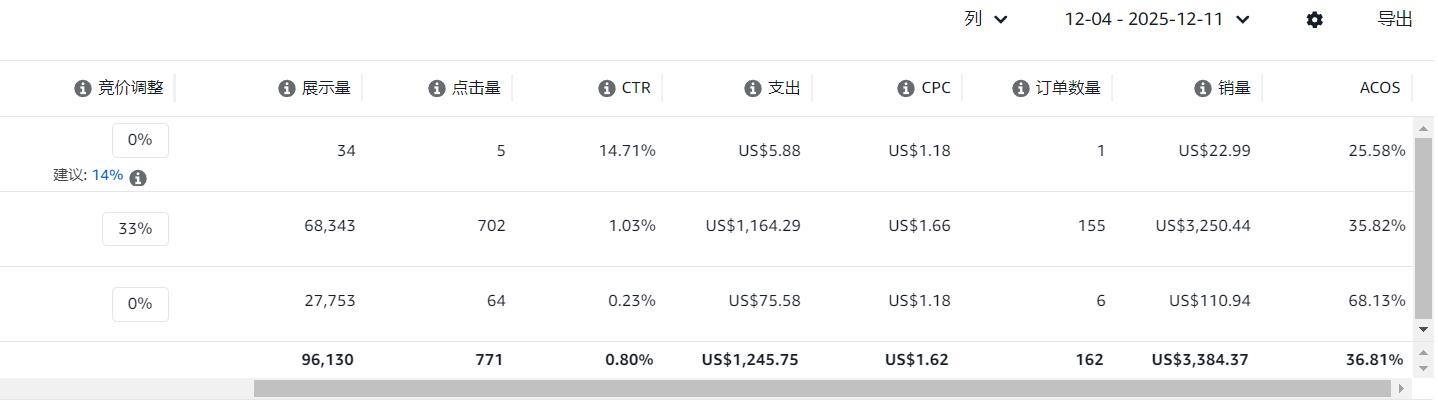Click the first row 0% bid adjustment field
This screenshot has height=417, width=1438.
[140, 141]
